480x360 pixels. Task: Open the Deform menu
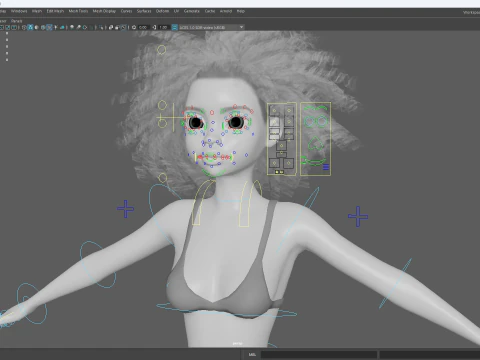pyautogui.click(x=163, y=11)
